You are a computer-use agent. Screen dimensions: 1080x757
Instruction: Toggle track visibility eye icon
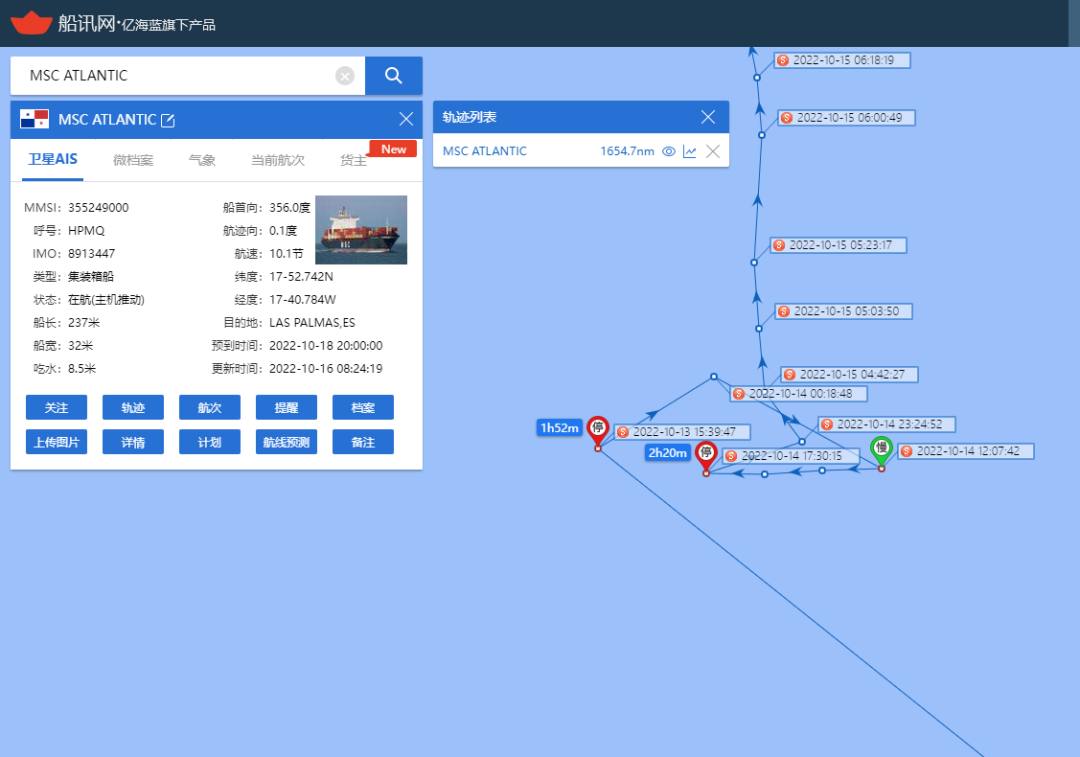(x=669, y=151)
